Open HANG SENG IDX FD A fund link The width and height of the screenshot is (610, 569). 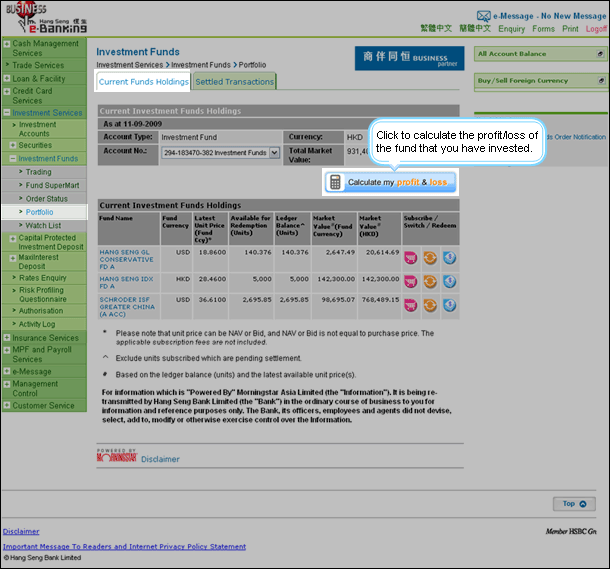click(x=126, y=282)
